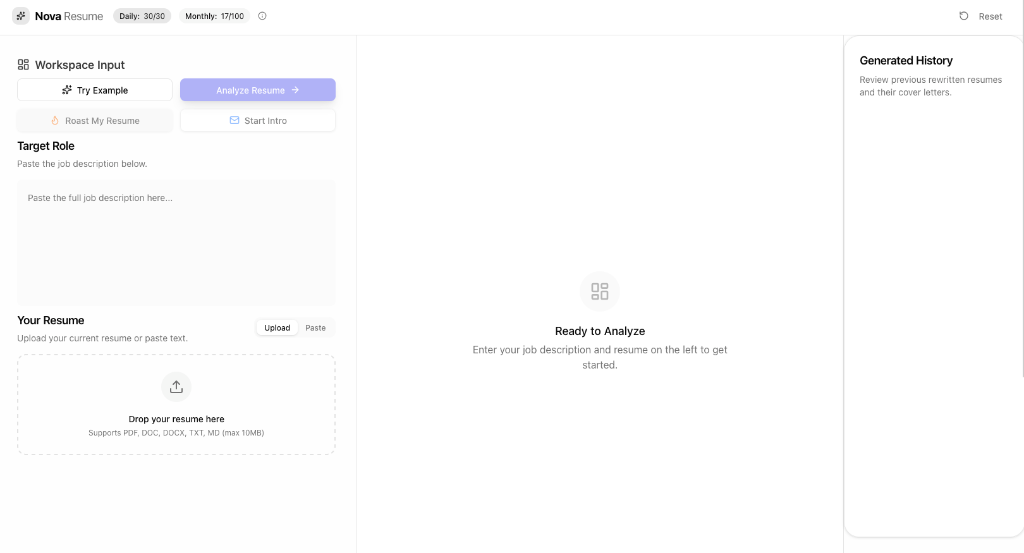Image resolution: width=1024 pixels, height=553 pixels.
Task: Click the Monthly: 17/100 usage badge
Action: coord(214,16)
